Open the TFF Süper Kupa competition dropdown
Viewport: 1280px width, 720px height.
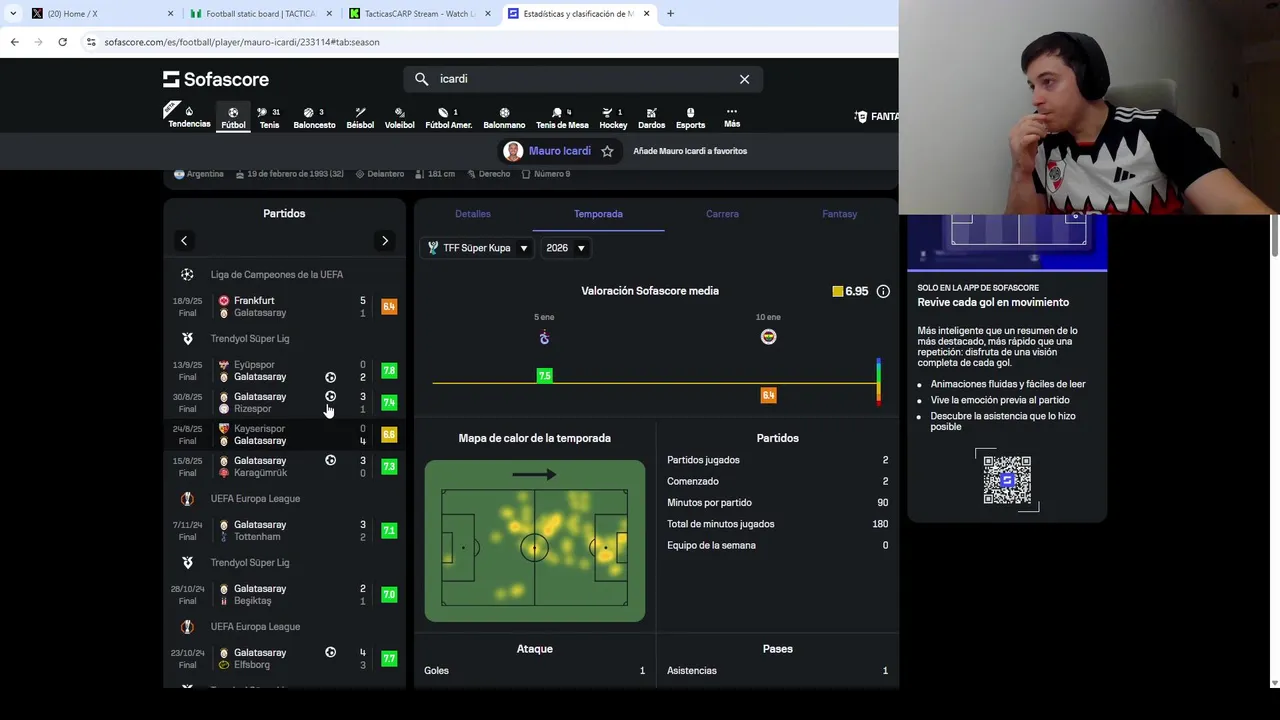(x=478, y=248)
